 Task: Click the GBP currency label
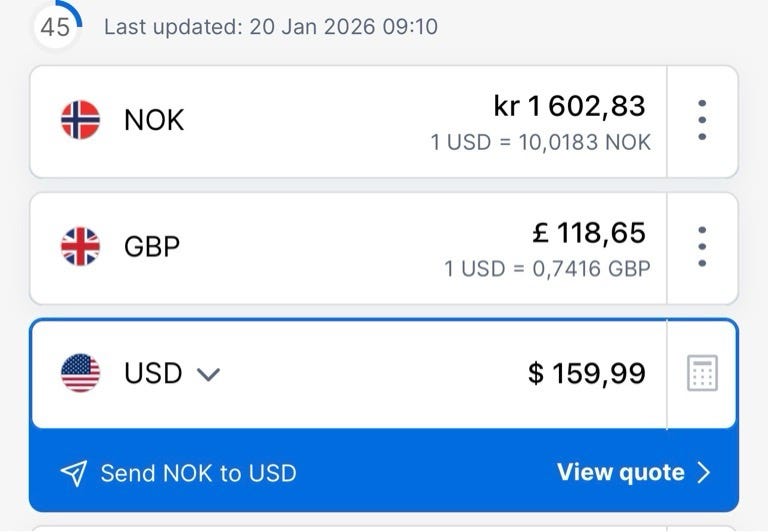click(x=152, y=246)
